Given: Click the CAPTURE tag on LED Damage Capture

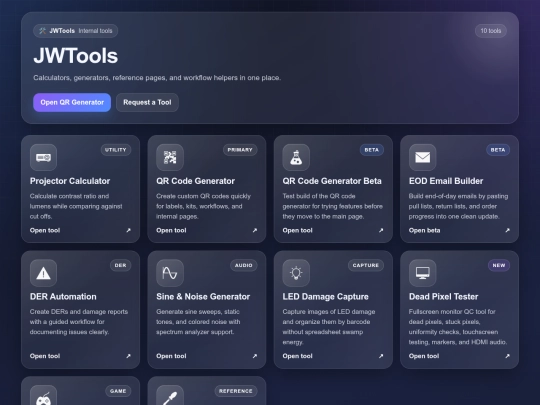Looking at the screenshot, I should tap(366, 265).
